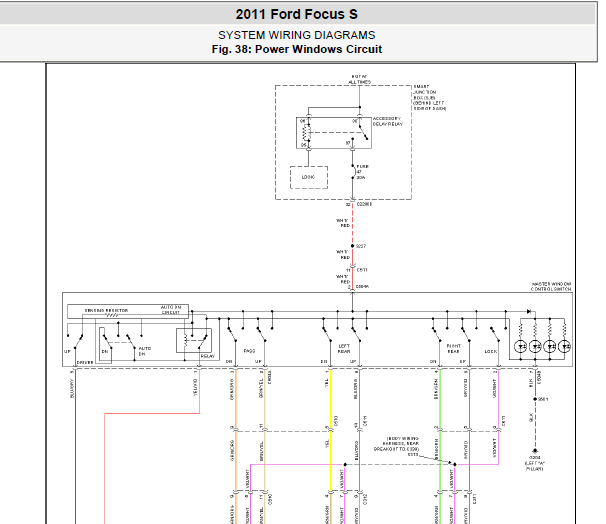
Task: Click the "RELAY" label in master switch
Action: pyautogui.click(x=208, y=356)
